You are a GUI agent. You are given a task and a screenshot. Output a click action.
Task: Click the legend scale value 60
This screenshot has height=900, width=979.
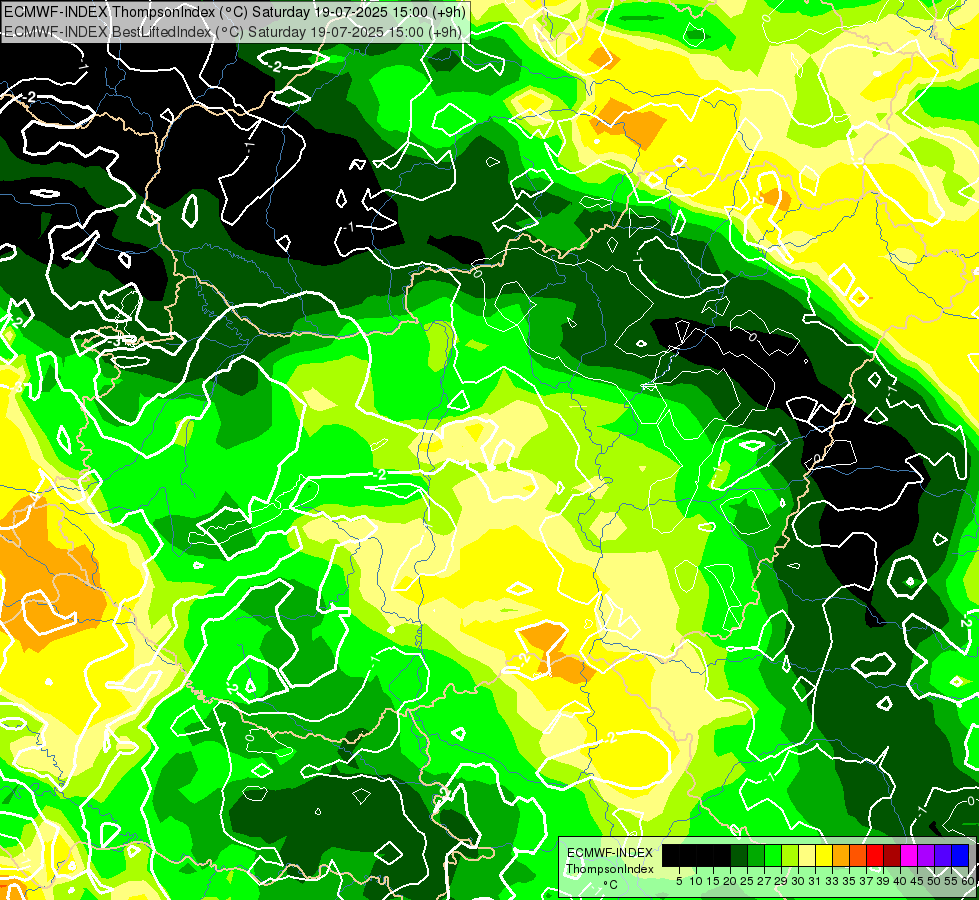click(x=968, y=881)
